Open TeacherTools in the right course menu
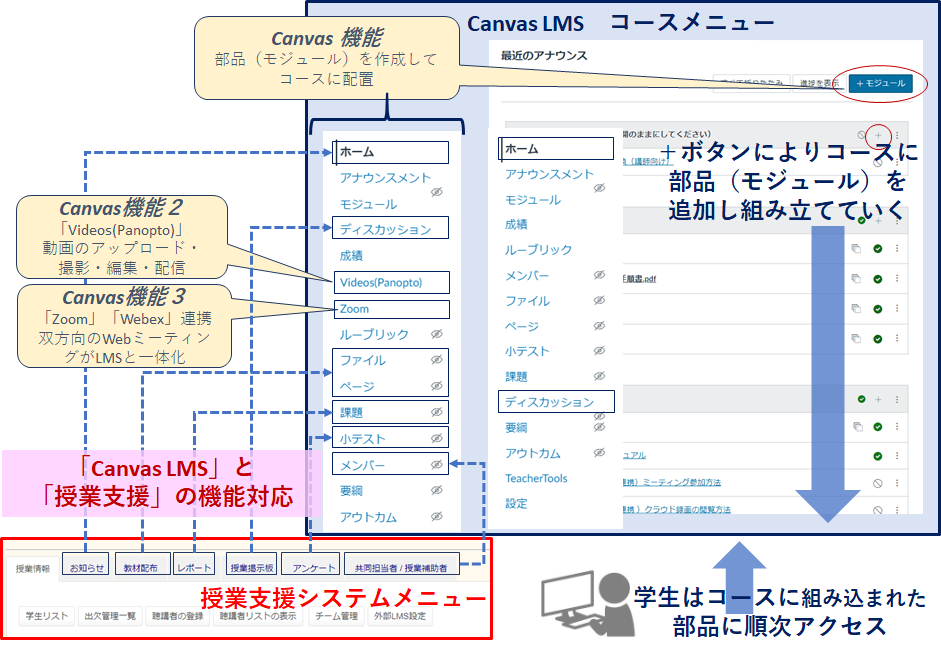This screenshot has width=941, height=657. click(536, 478)
